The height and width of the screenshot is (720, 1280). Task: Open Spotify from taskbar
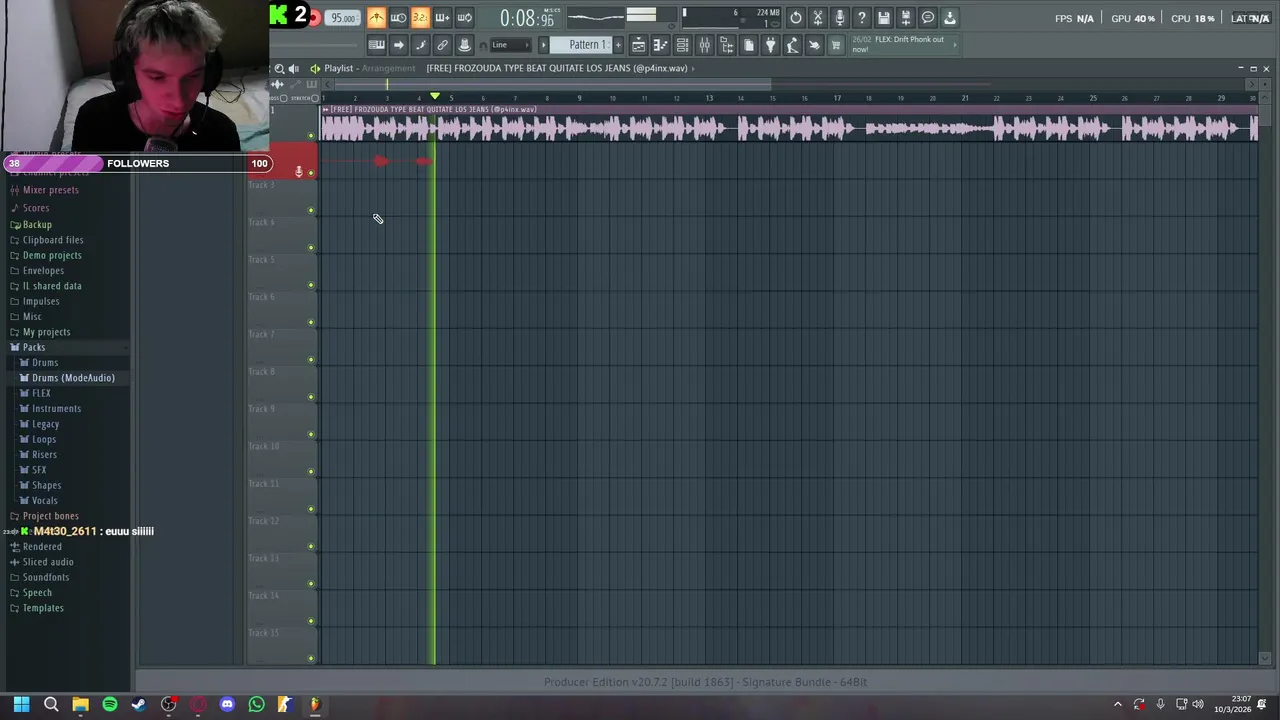click(x=110, y=704)
